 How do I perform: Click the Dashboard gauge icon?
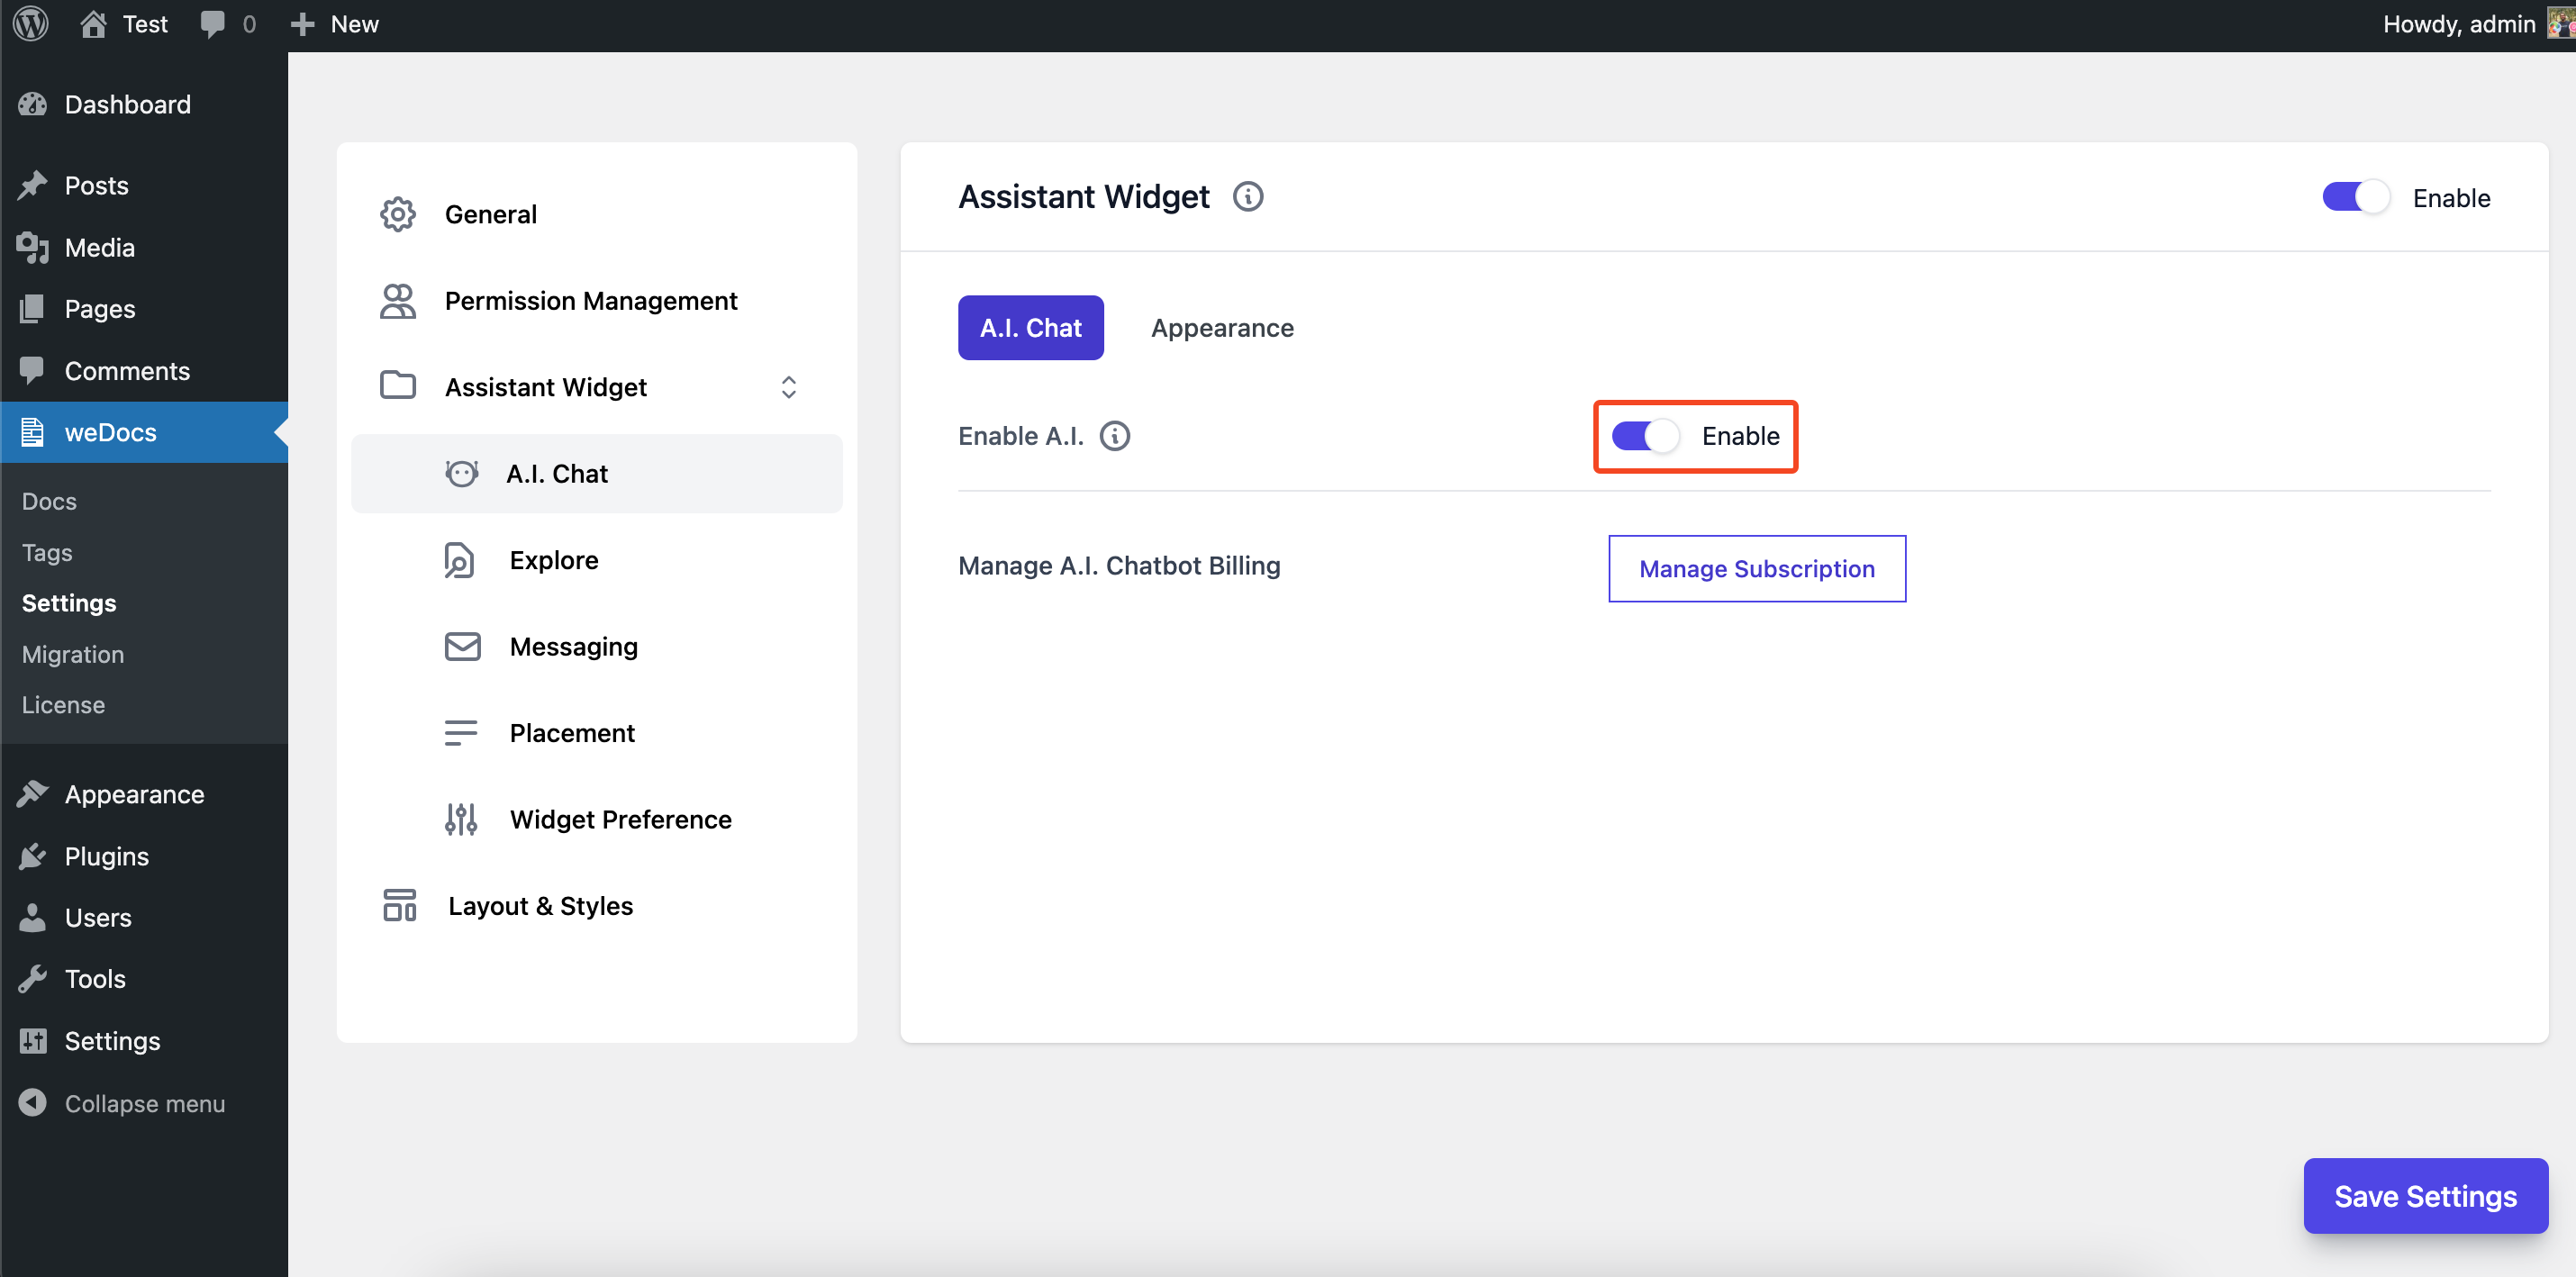(33, 104)
